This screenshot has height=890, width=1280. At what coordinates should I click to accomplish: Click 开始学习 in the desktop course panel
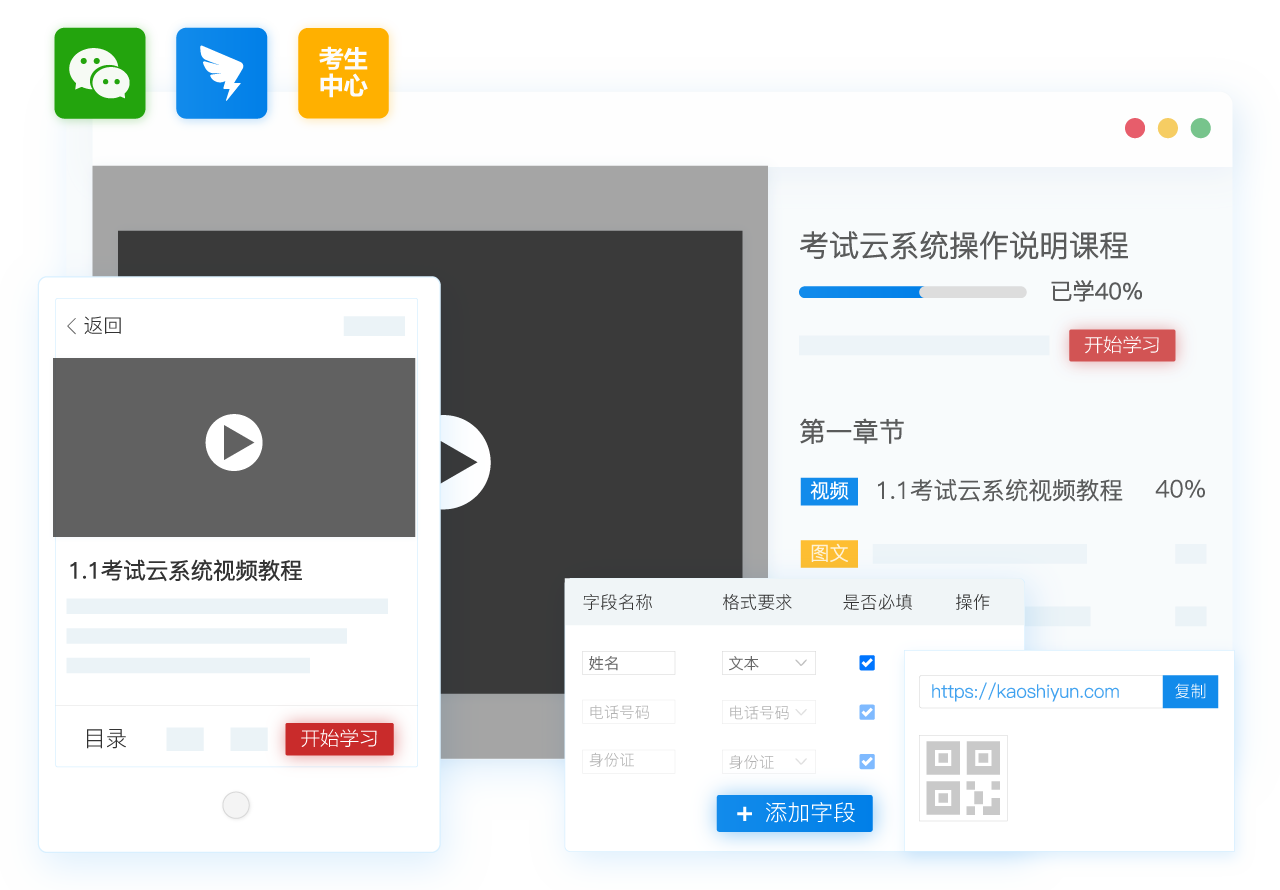click(x=1122, y=345)
